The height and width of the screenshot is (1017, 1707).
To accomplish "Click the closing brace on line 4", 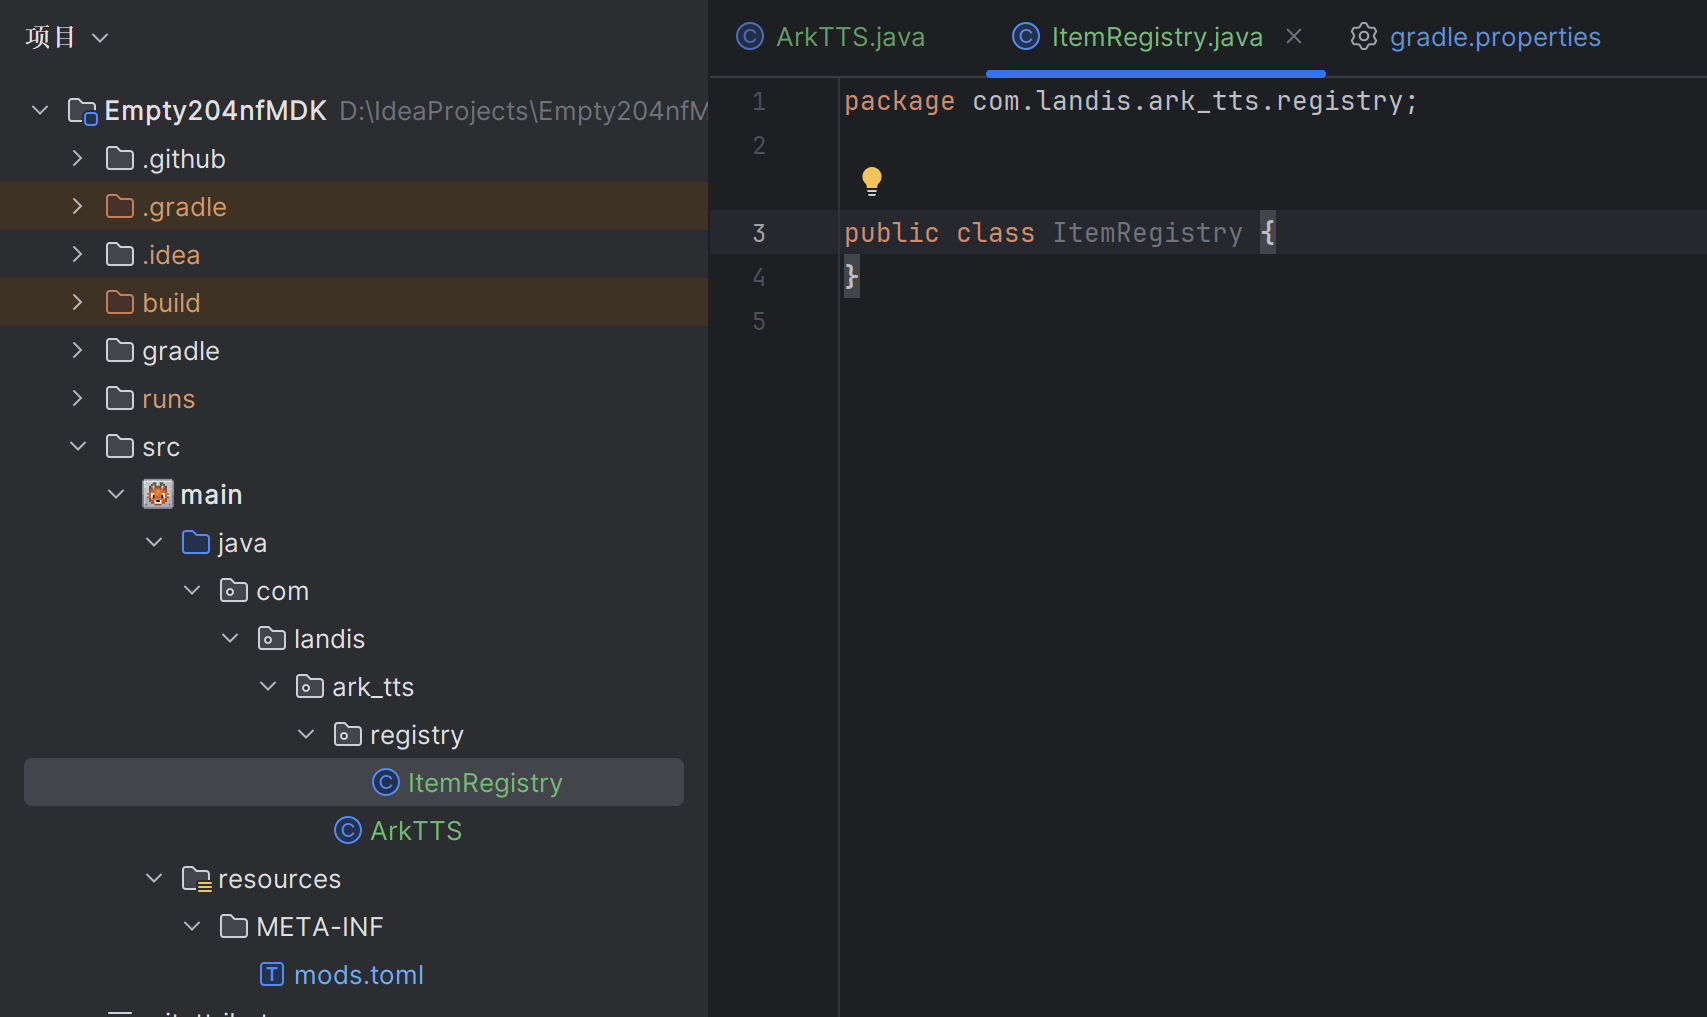I will 851,275.
